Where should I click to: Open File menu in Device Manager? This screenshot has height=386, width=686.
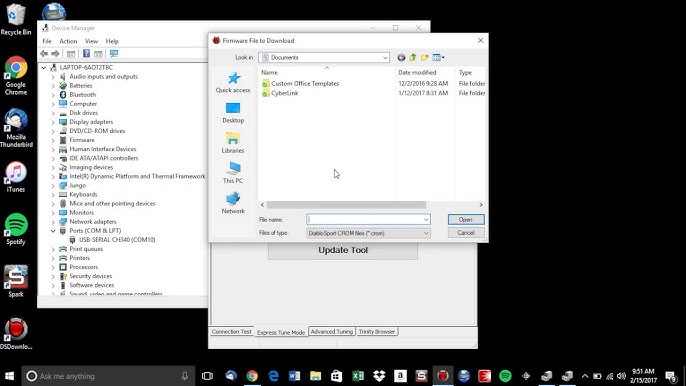(x=47, y=41)
